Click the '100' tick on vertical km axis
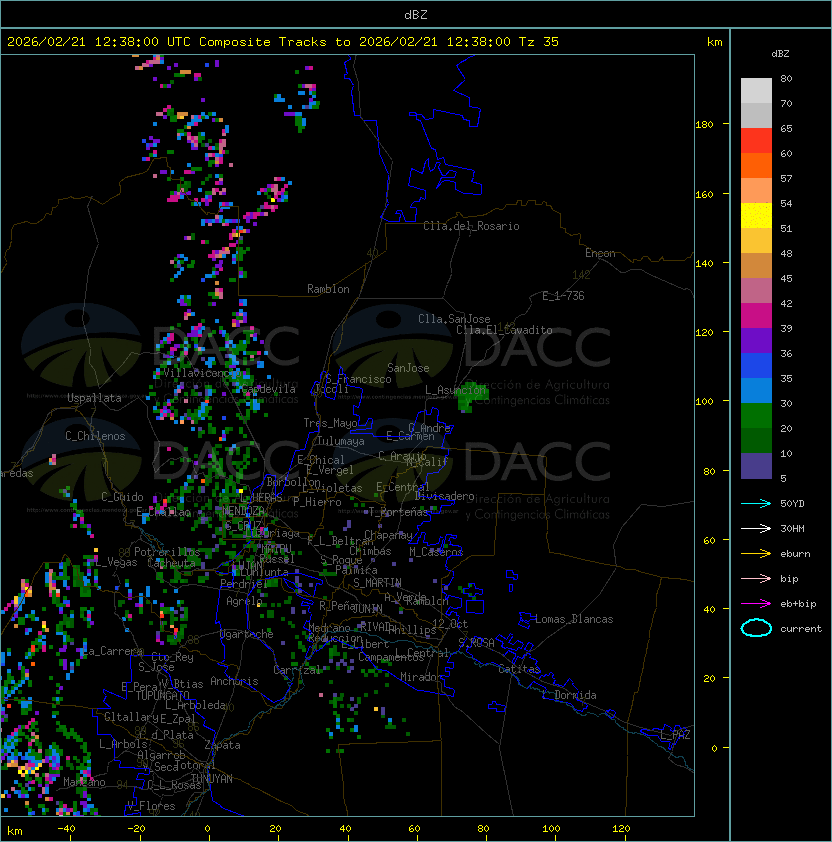Image resolution: width=832 pixels, height=842 pixels. 704,402
